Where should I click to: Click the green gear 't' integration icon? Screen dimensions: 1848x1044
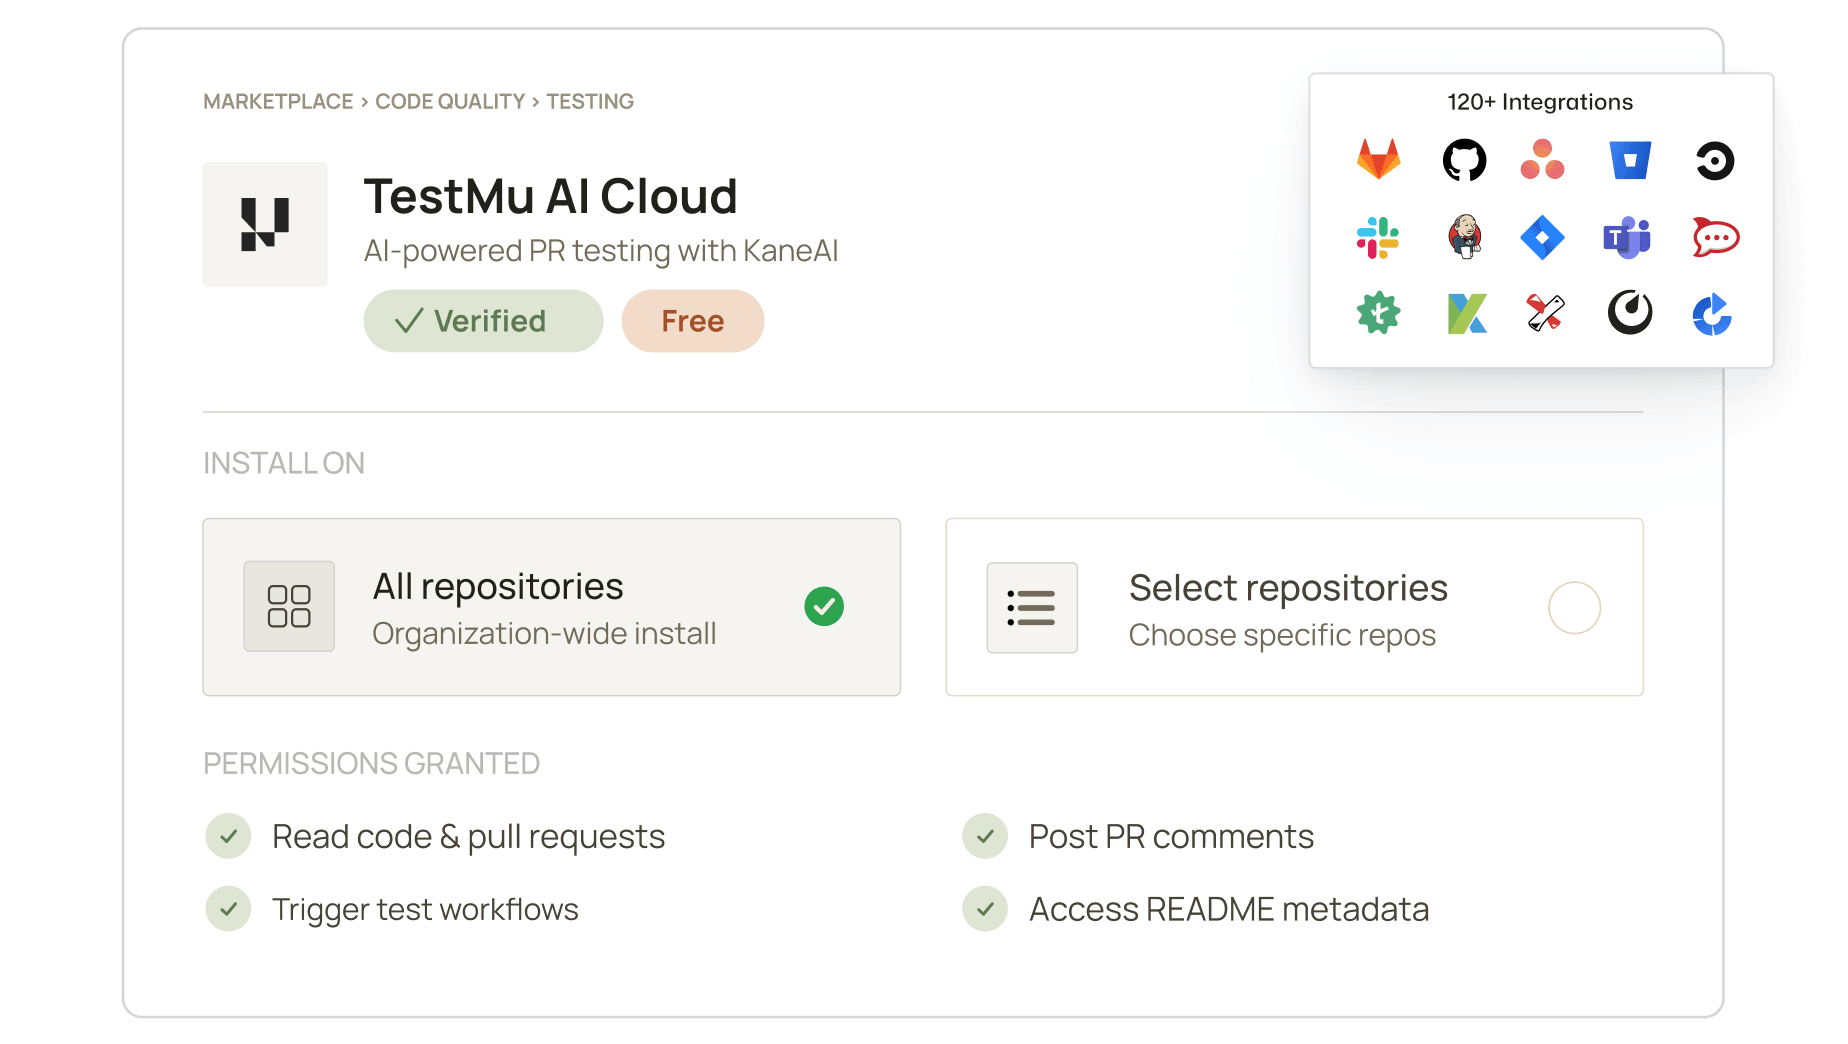coord(1378,314)
